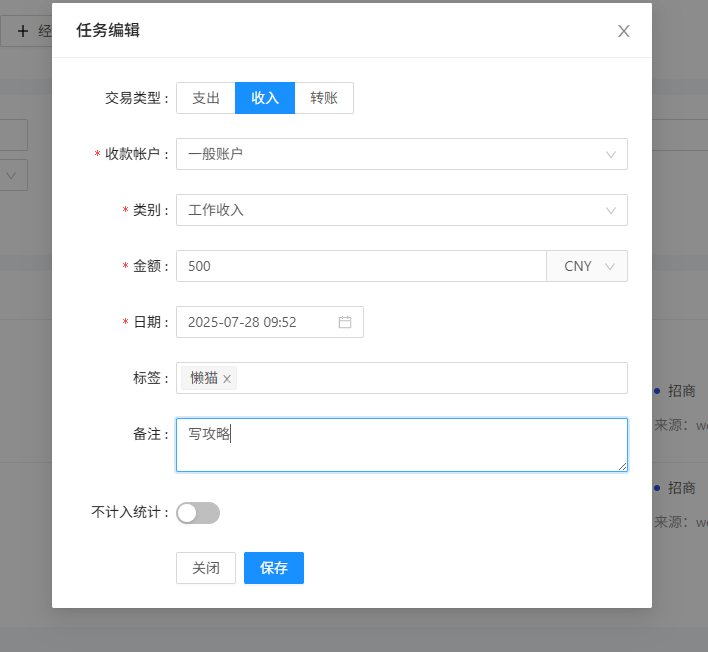Click the plus icon behind the dialog
Viewport: 708px width, 652px height.
(x=23, y=31)
